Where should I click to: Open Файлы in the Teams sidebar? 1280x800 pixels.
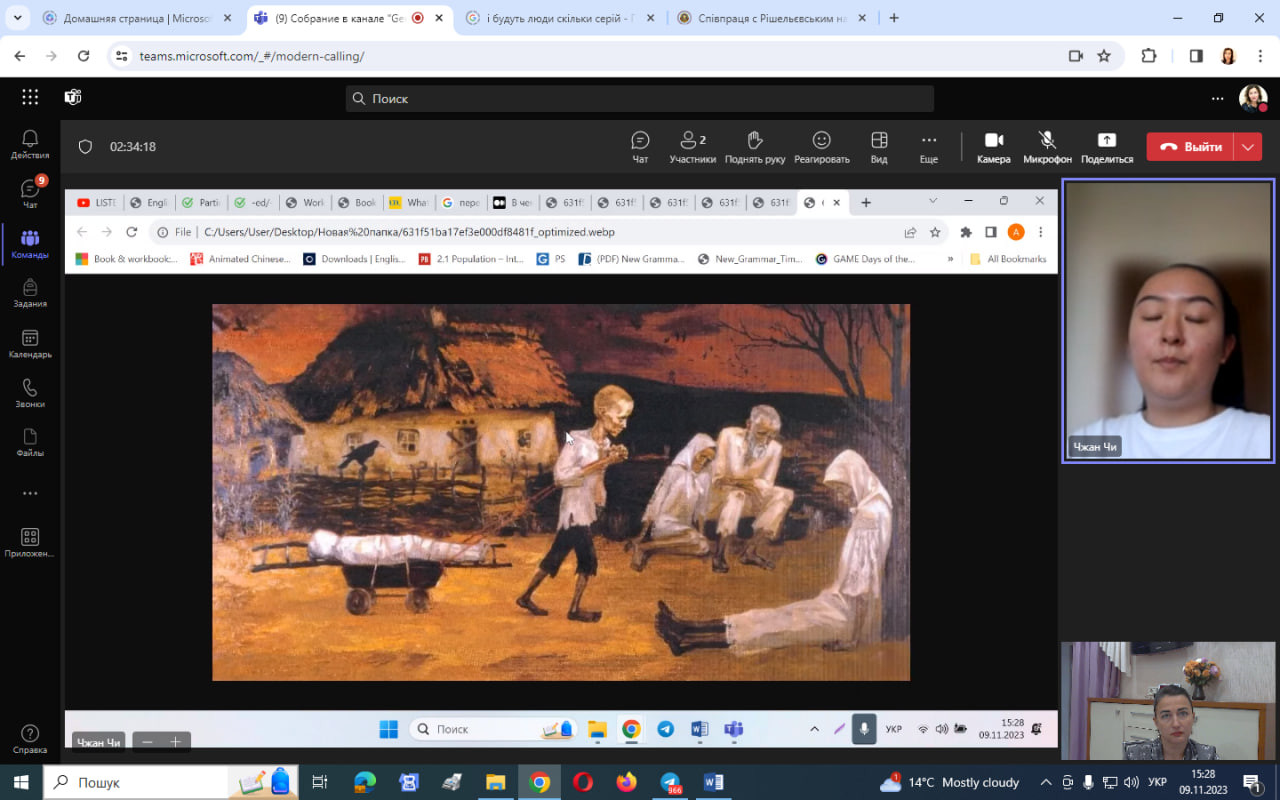point(30,442)
